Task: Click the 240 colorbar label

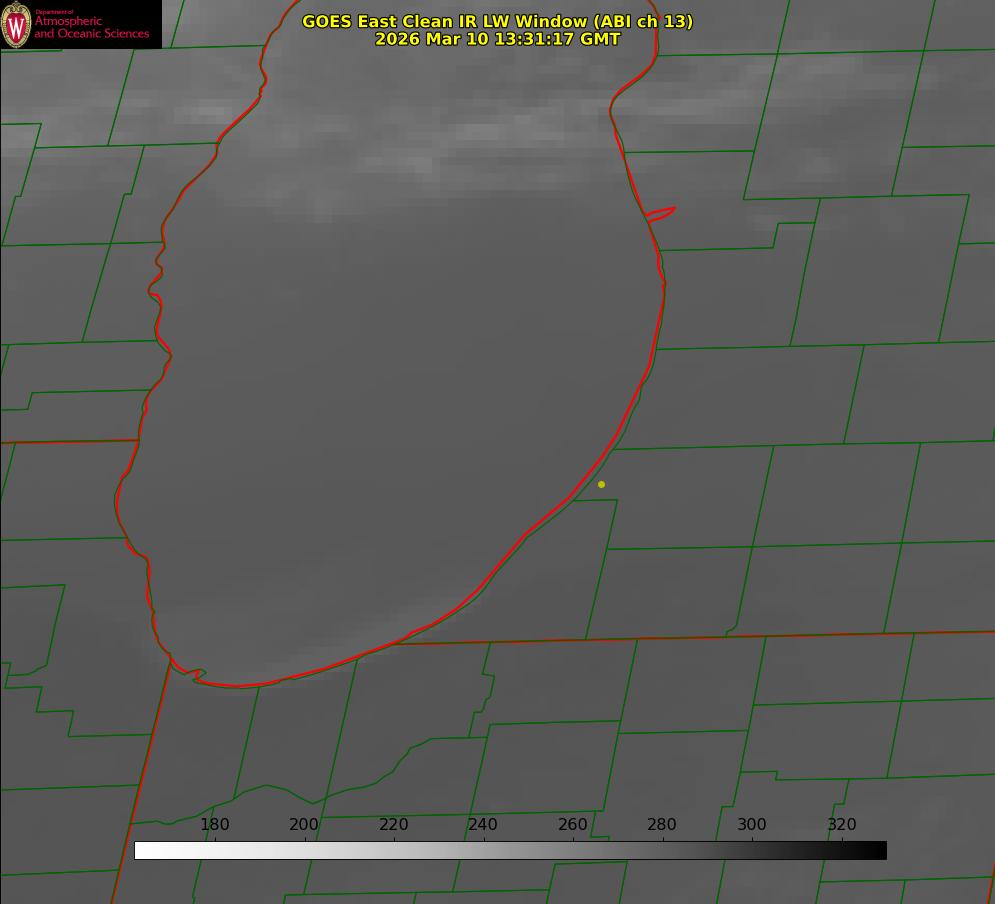Action: [x=483, y=824]
